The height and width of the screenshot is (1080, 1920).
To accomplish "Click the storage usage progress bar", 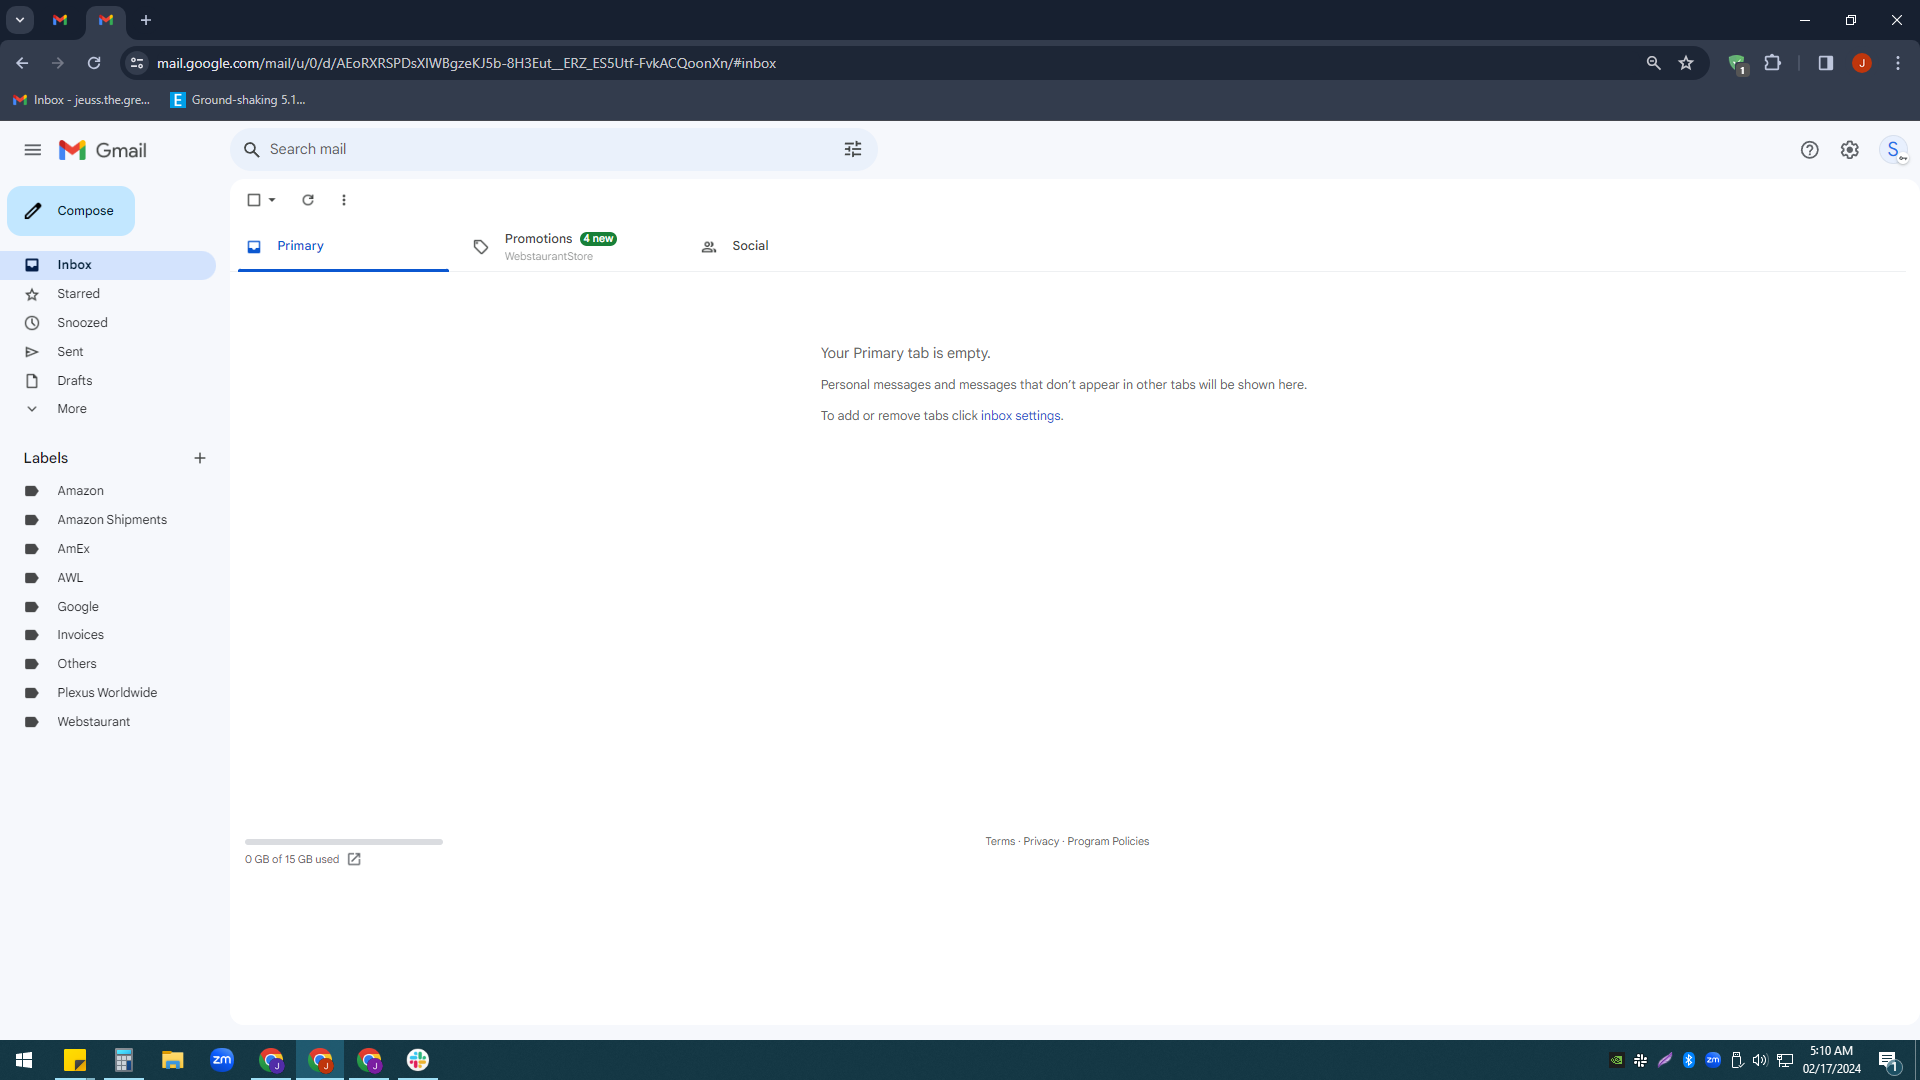I will [344, 842].
